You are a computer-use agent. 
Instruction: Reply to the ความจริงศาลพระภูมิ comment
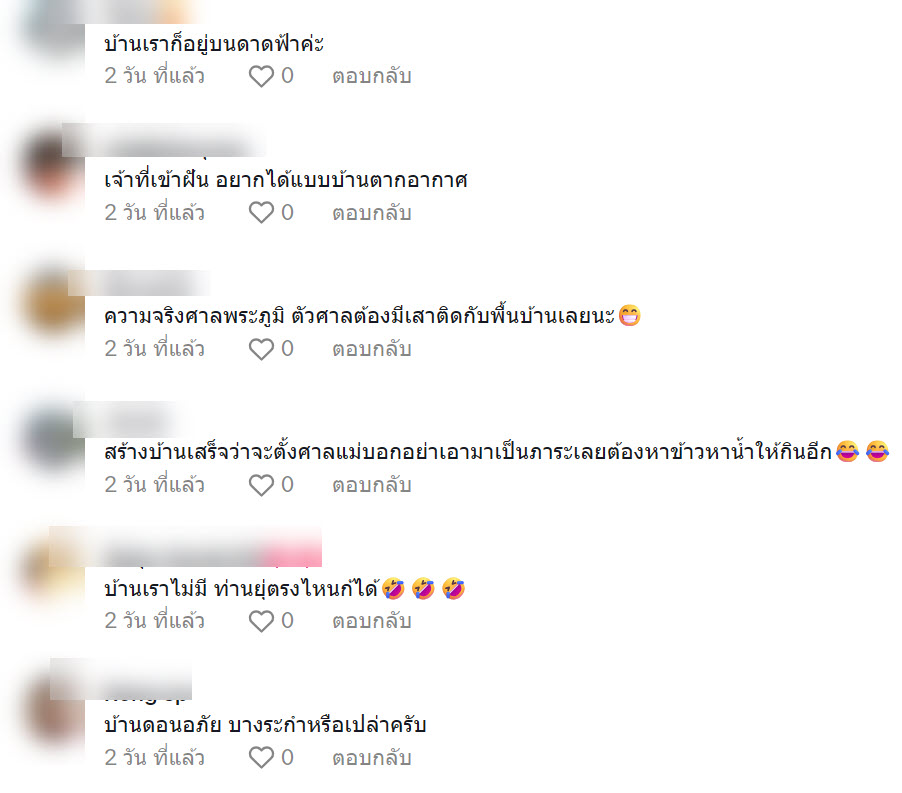pyautogui.click(x=372, y=349)
